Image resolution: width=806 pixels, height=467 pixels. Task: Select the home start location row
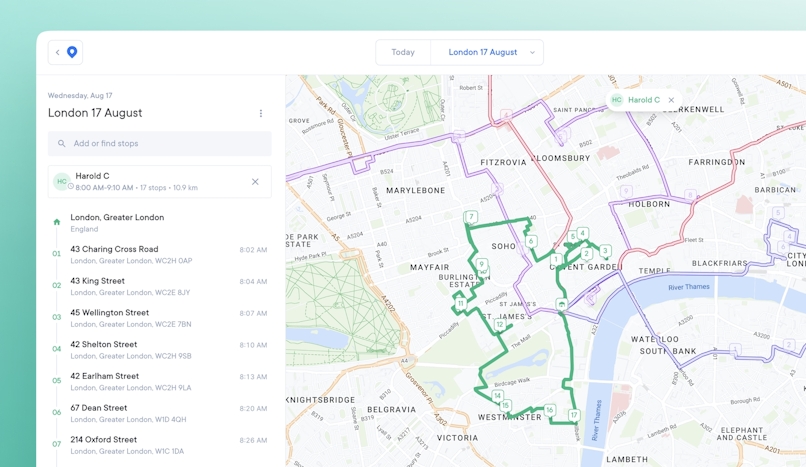point(159,222)
